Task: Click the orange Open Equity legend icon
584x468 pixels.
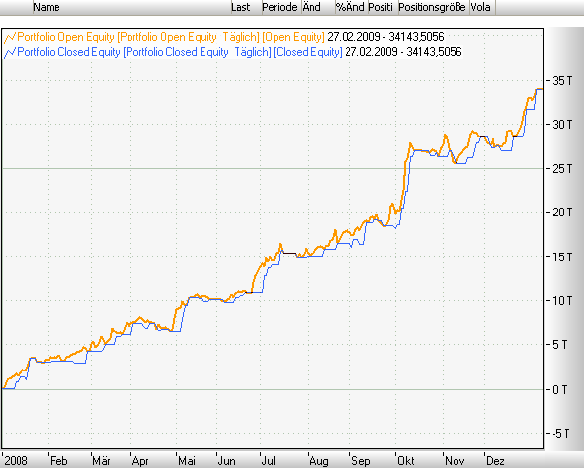Action: click(10, 37)
